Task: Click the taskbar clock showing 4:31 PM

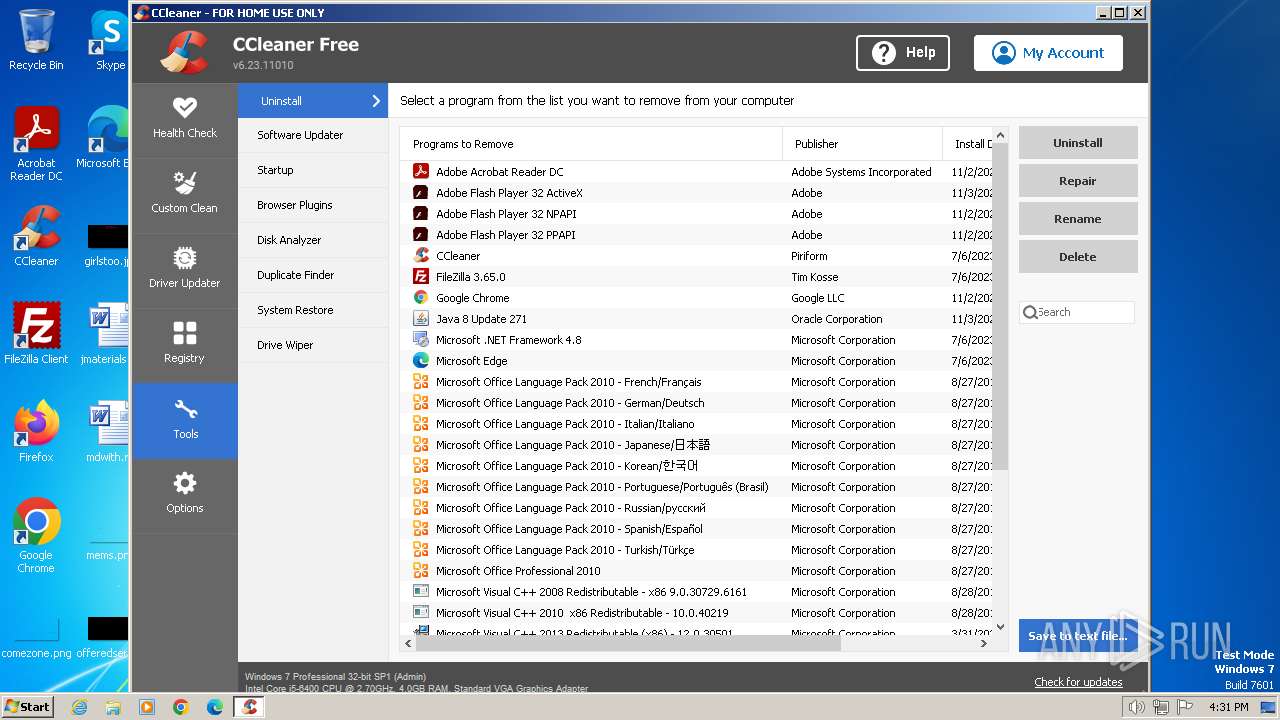Action: click(1228, 707)
